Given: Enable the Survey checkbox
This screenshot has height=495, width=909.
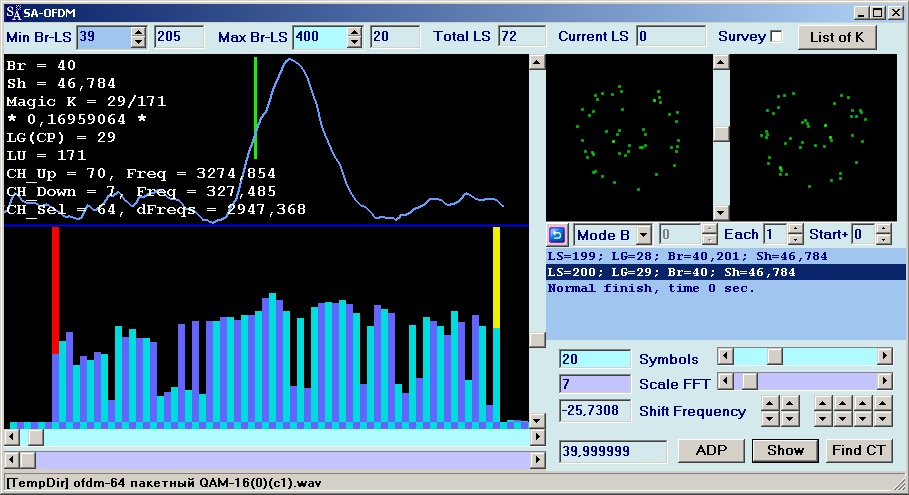Looking at the screenshot, I should [776, 37].
